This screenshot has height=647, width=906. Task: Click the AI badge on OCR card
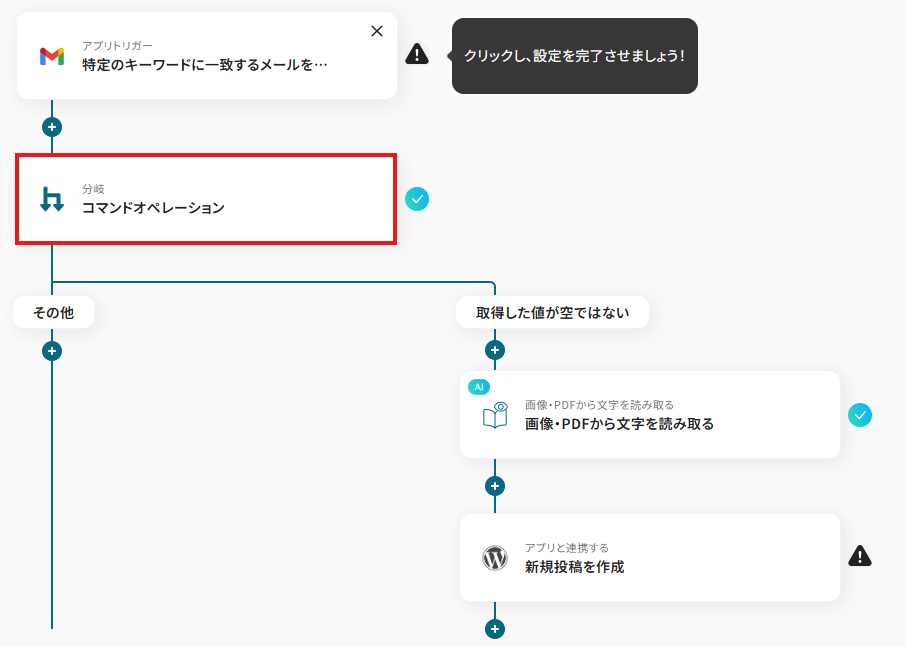click(x=479, y=387)
